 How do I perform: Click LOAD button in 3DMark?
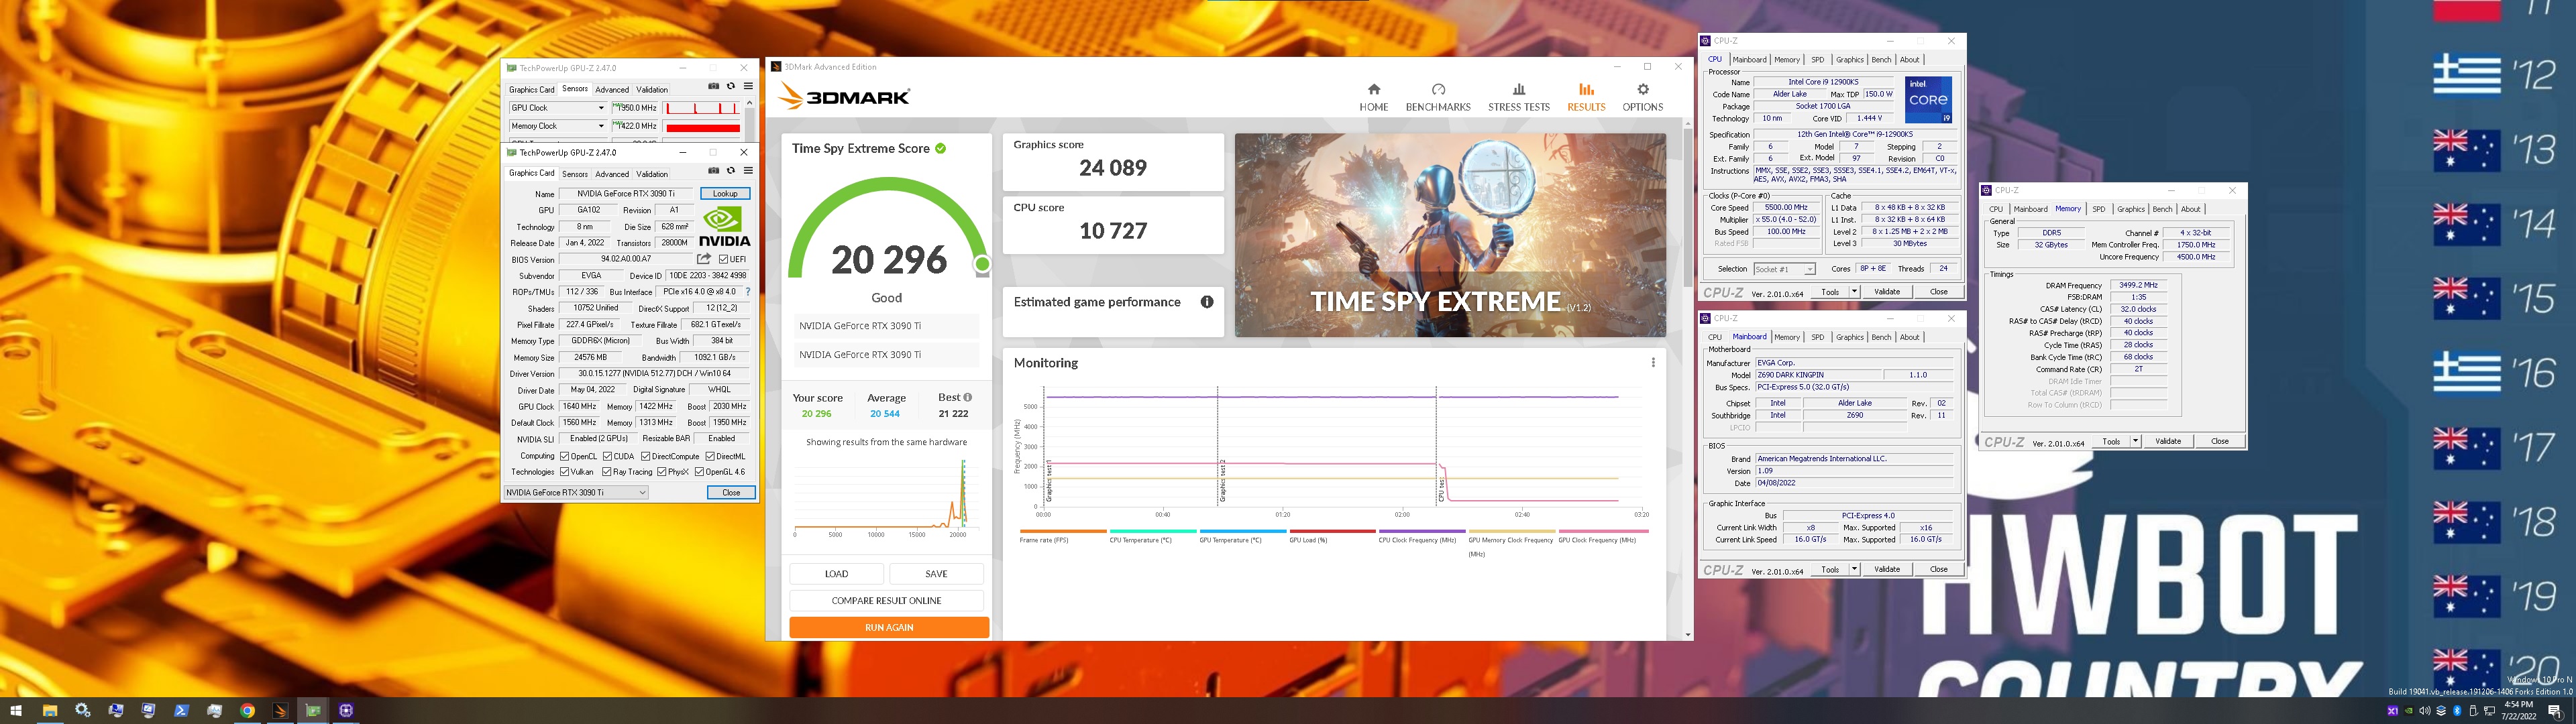(x=837, y=574)
